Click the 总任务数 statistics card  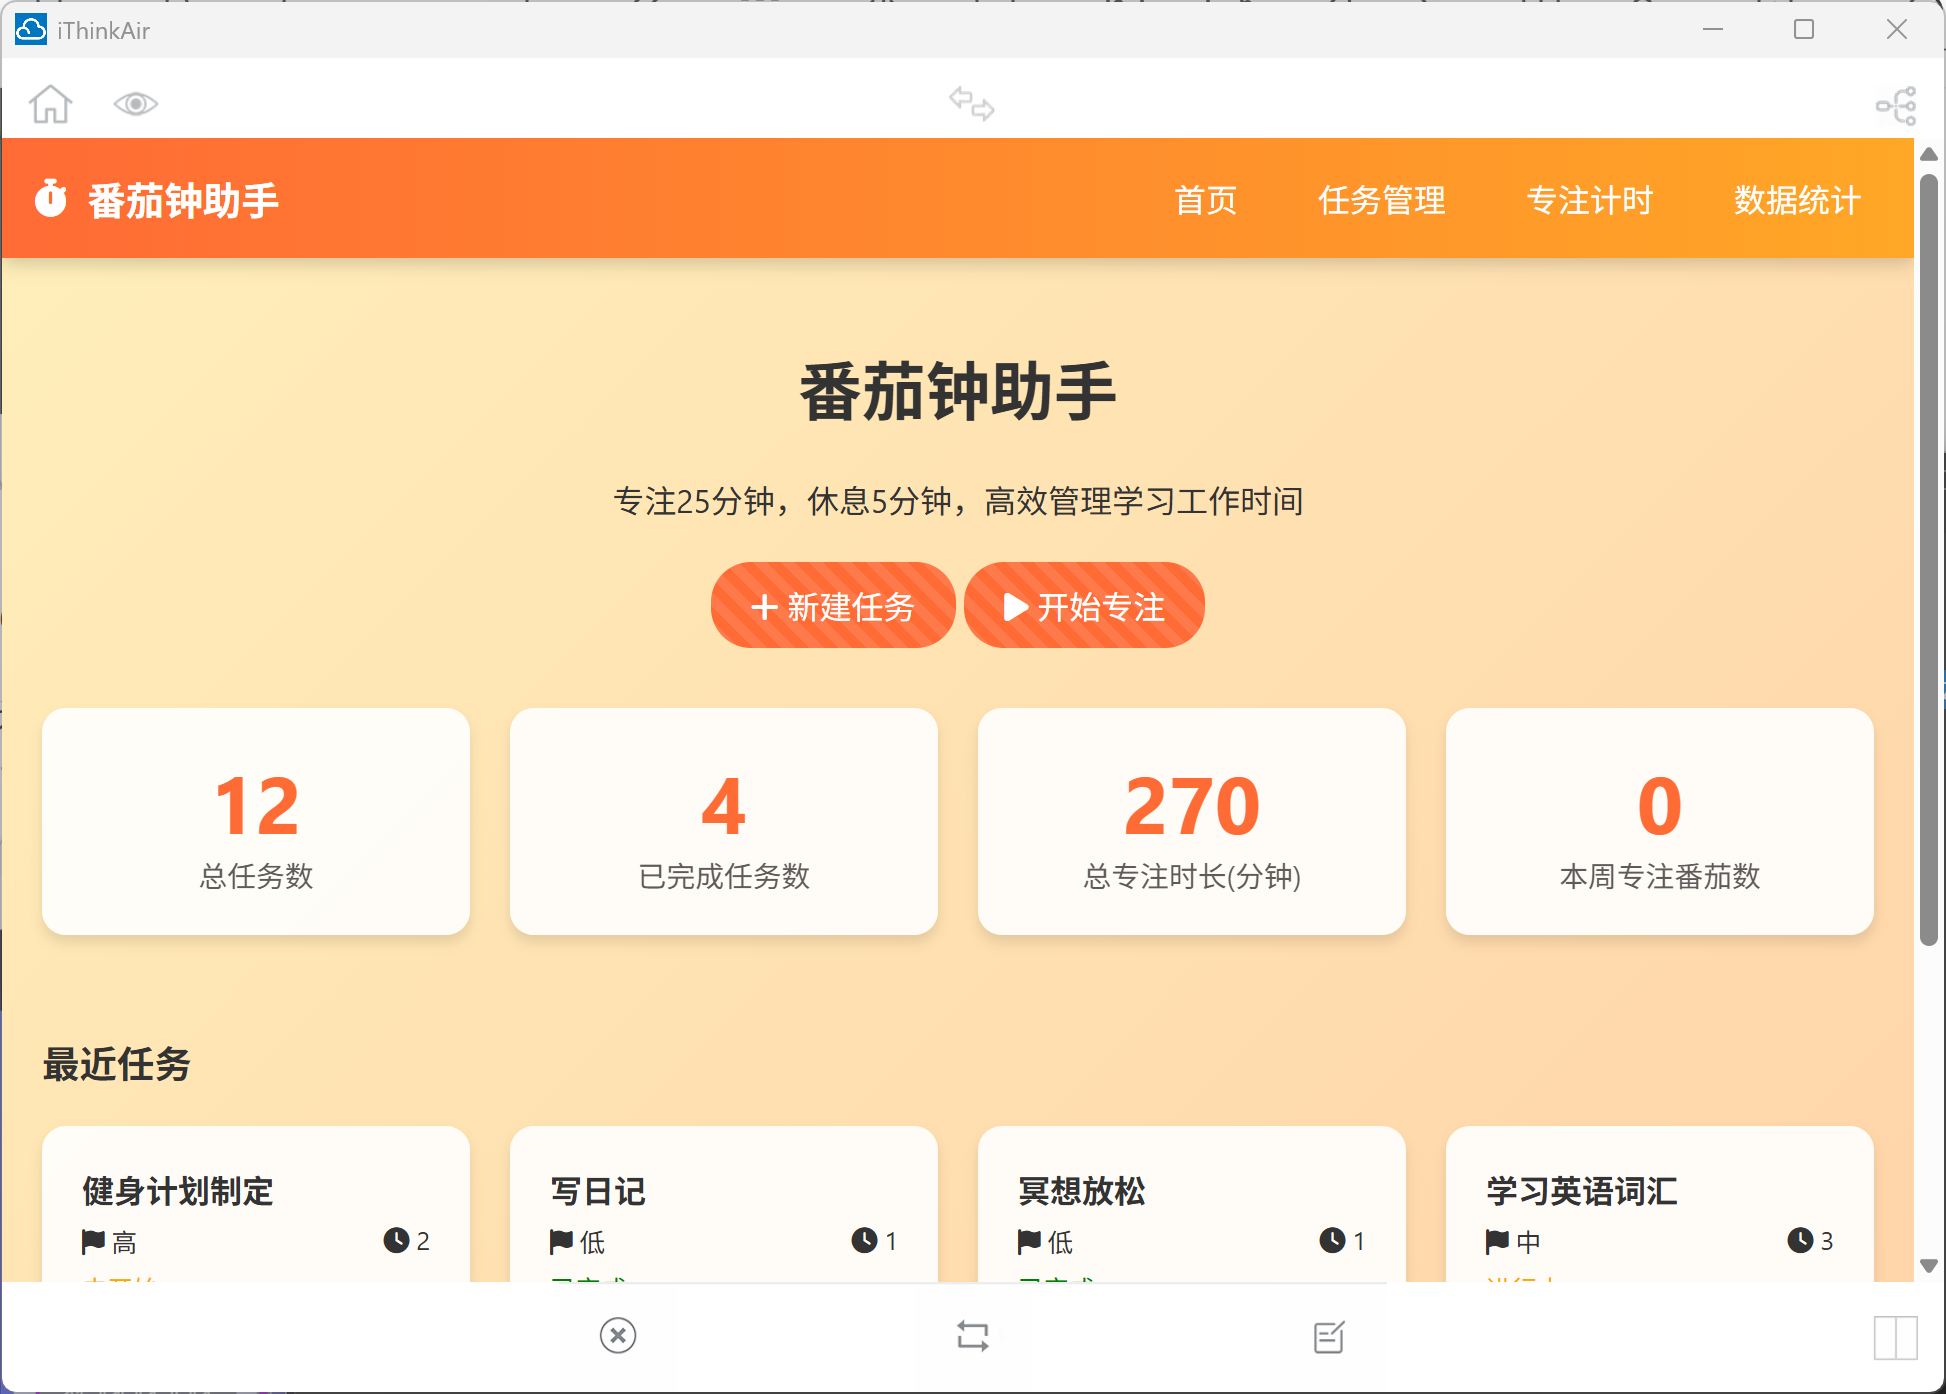pos(255,822)
